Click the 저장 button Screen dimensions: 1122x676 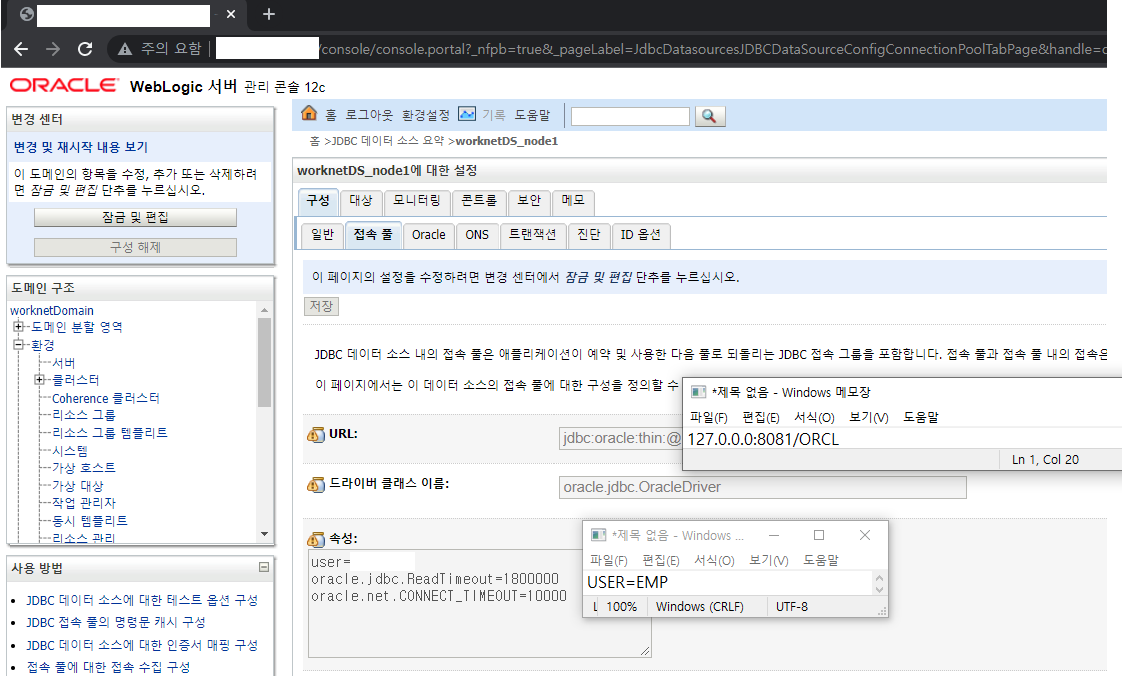click(x=321, y=306)
